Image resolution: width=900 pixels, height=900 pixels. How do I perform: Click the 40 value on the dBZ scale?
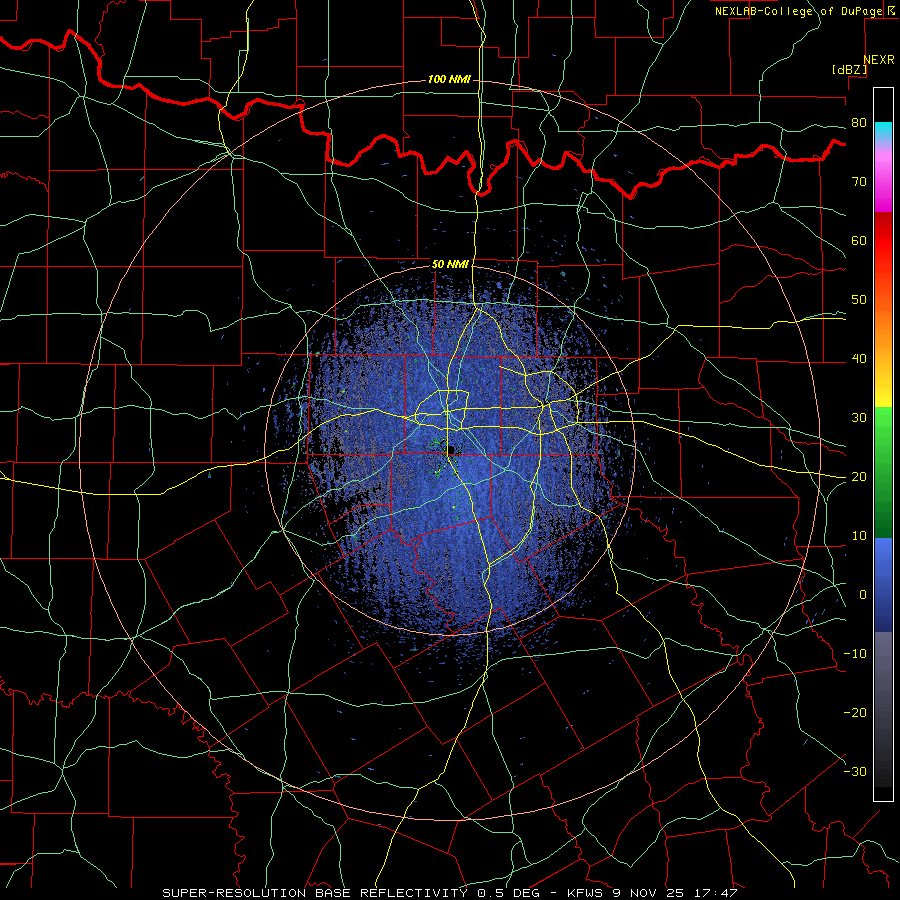pos(859,359)
